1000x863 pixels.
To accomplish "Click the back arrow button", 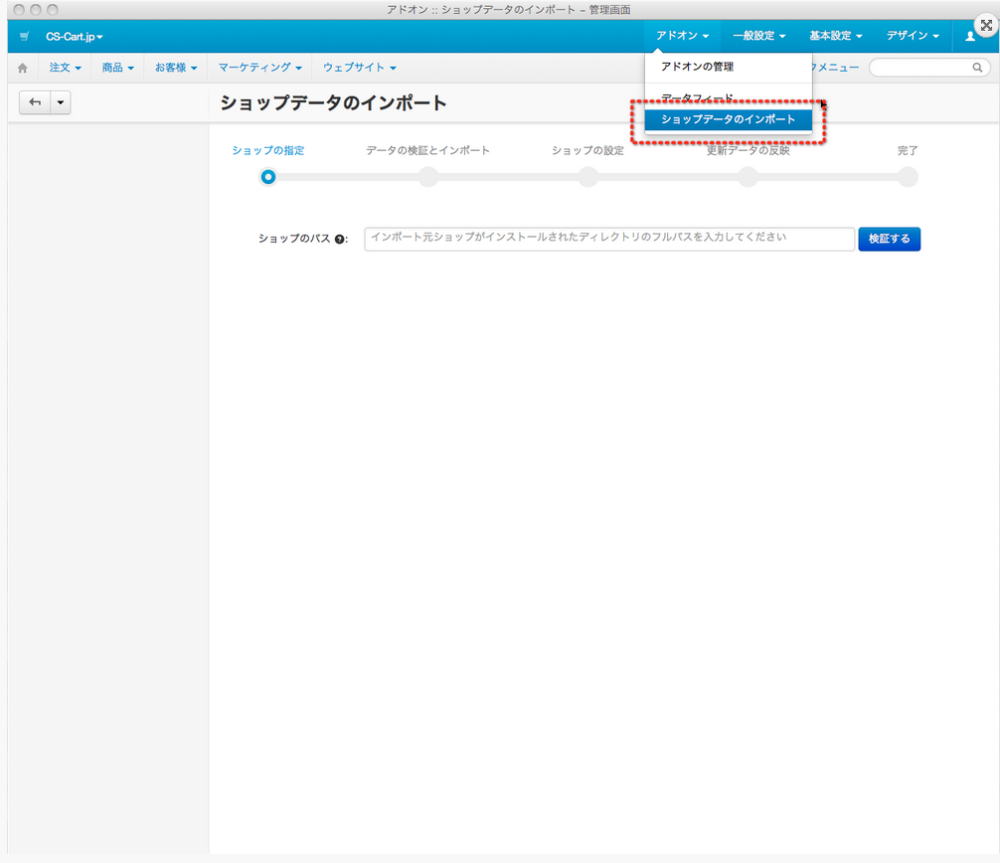I will click(x=35, y=102).
